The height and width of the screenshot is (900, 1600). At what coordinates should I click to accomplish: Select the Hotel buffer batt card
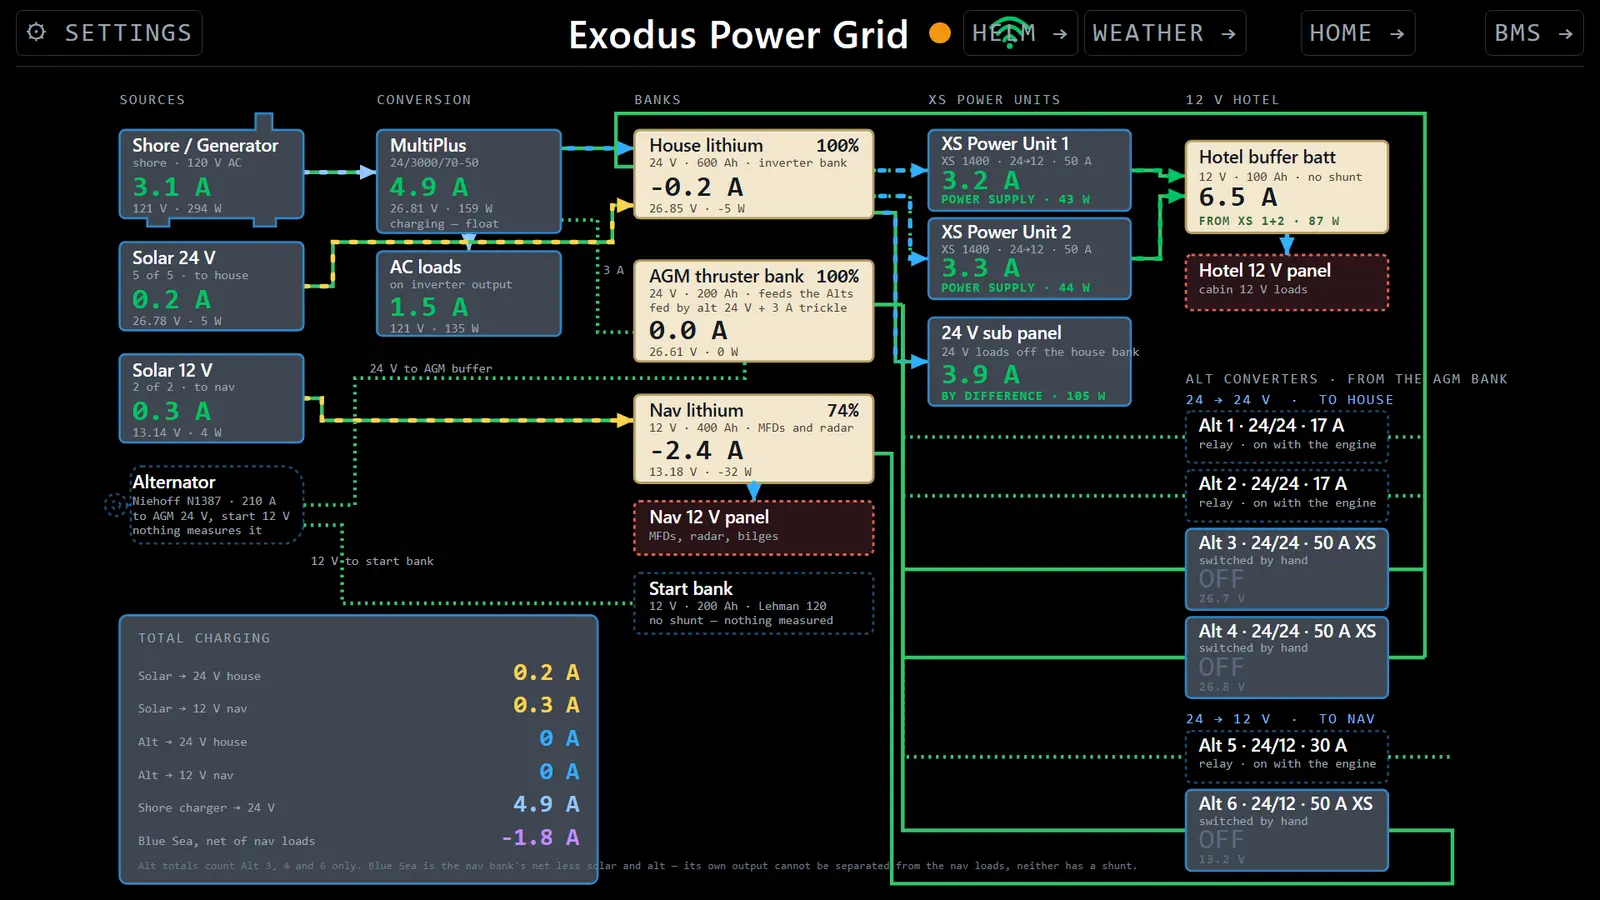coord(1287,187)
